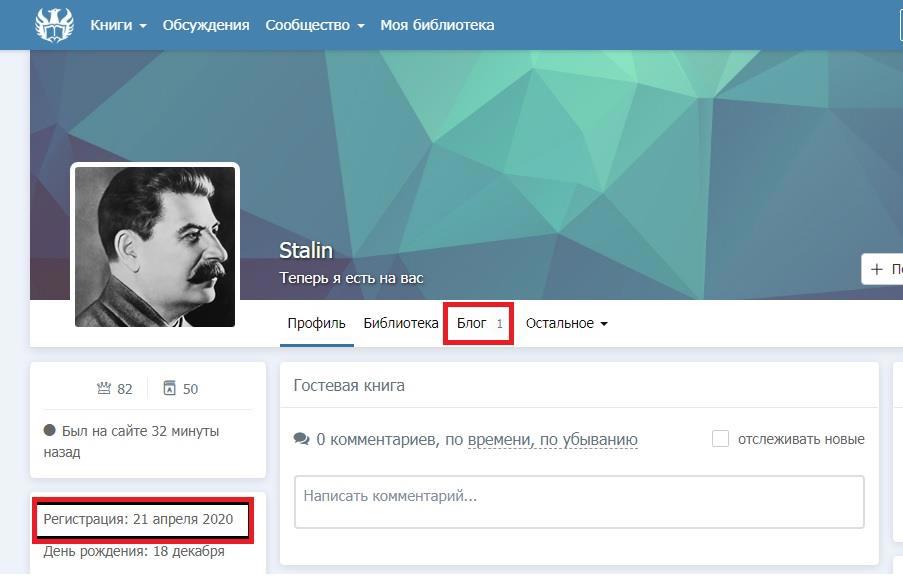903x583 pixels.
Task: Click the eagle site logo
Action: 54,25
